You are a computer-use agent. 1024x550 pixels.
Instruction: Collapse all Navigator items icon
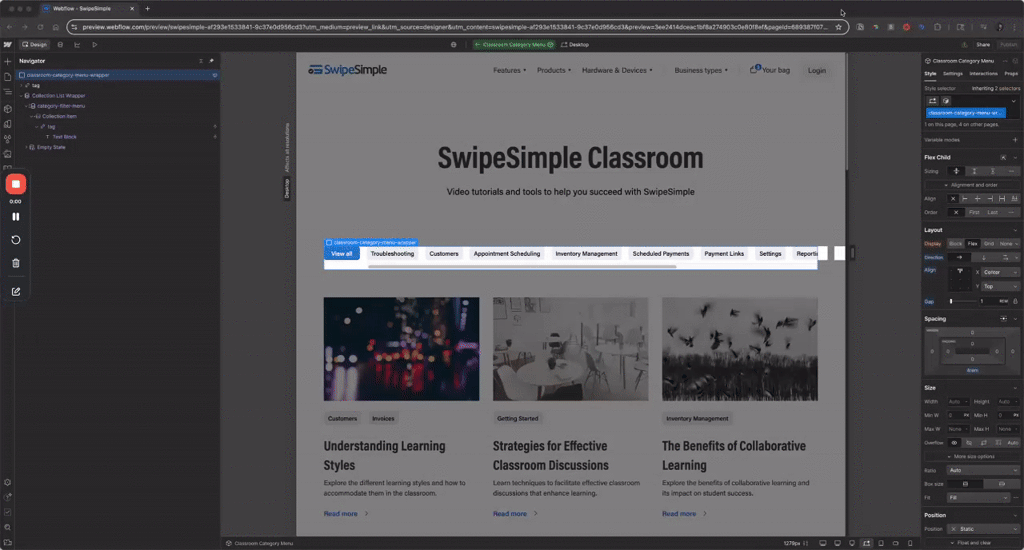coord(200,61)
